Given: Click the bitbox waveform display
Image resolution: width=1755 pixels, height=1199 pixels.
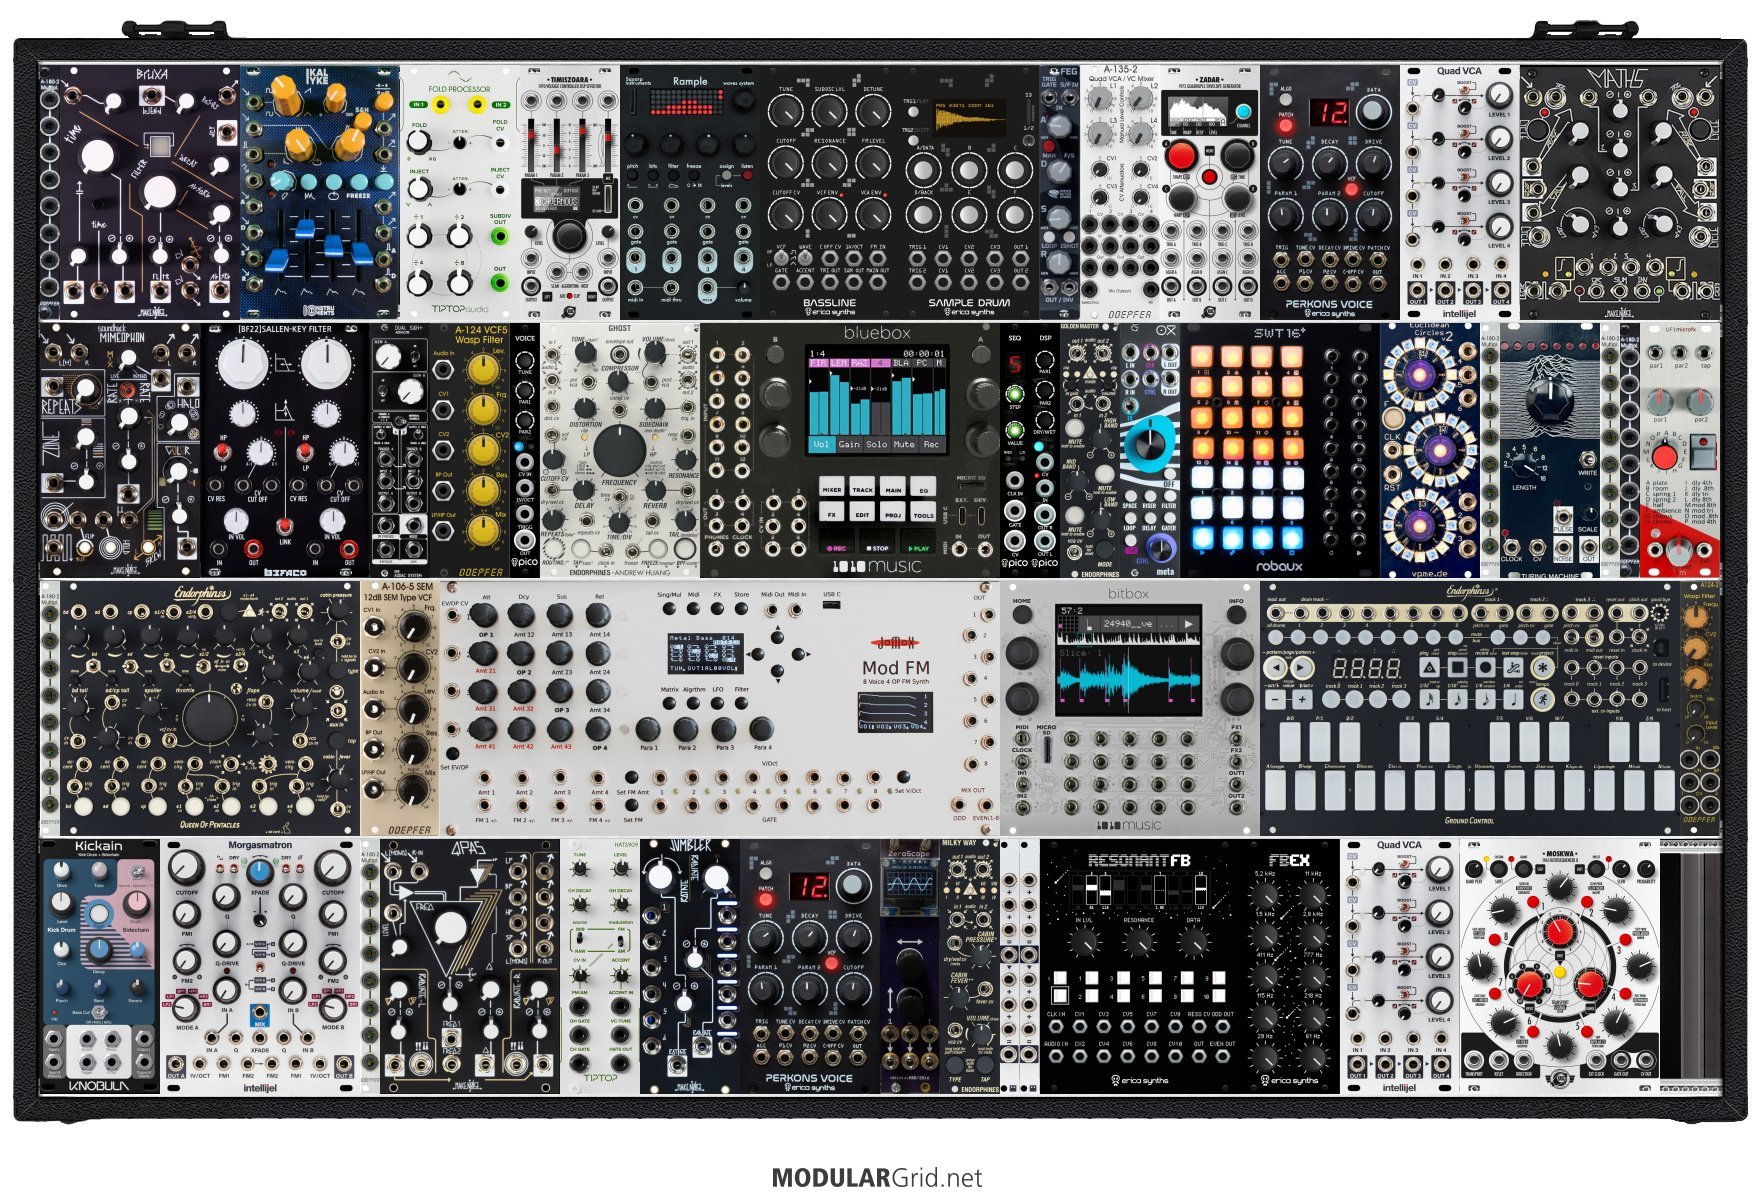Looking at the screenshot, I should (1130, 680).
